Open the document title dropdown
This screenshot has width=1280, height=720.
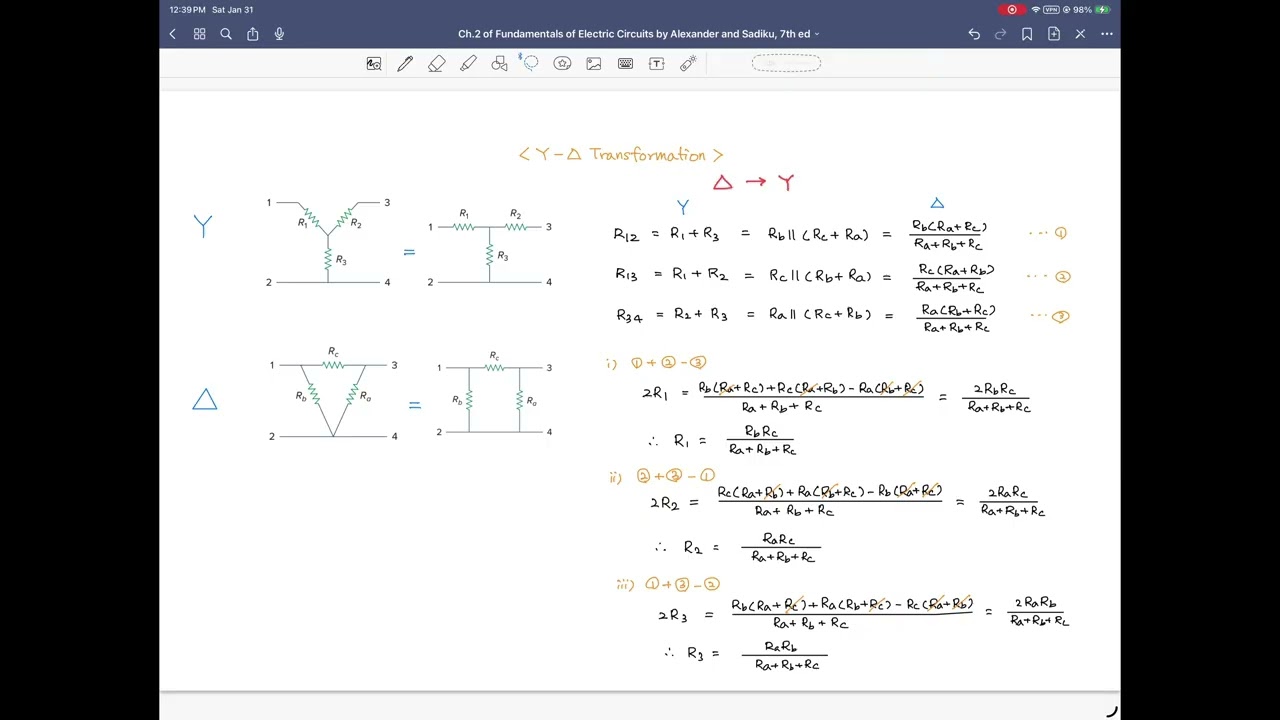pyautogui.click(x=638, y=34)
